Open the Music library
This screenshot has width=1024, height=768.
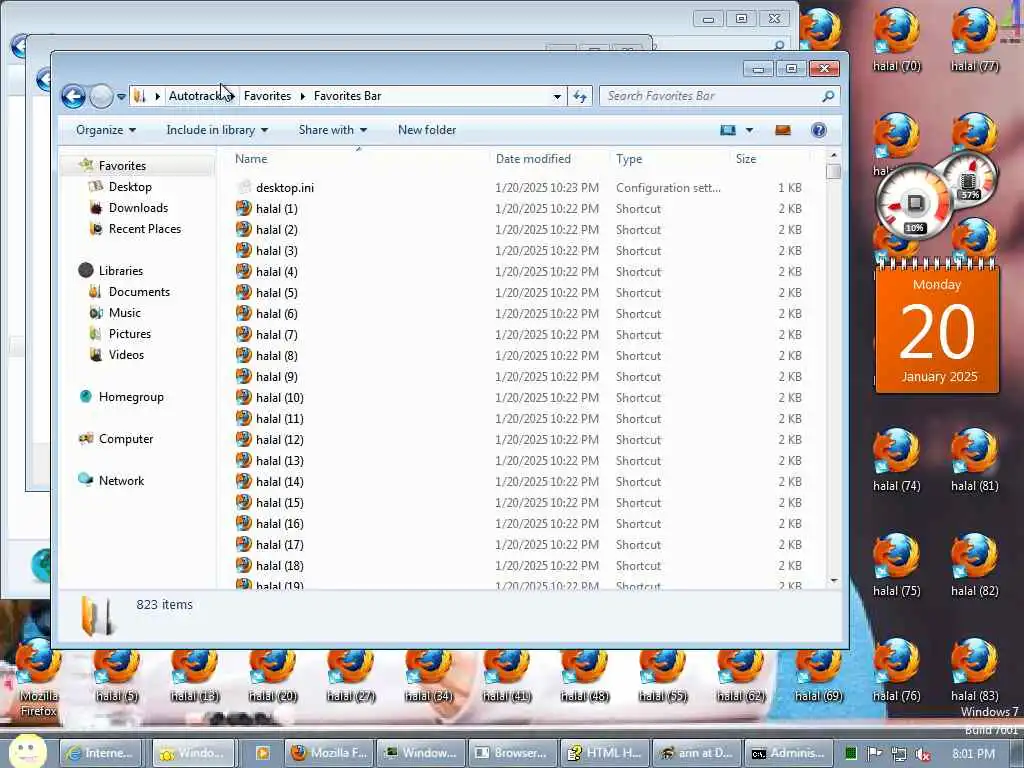coord(124,313)
